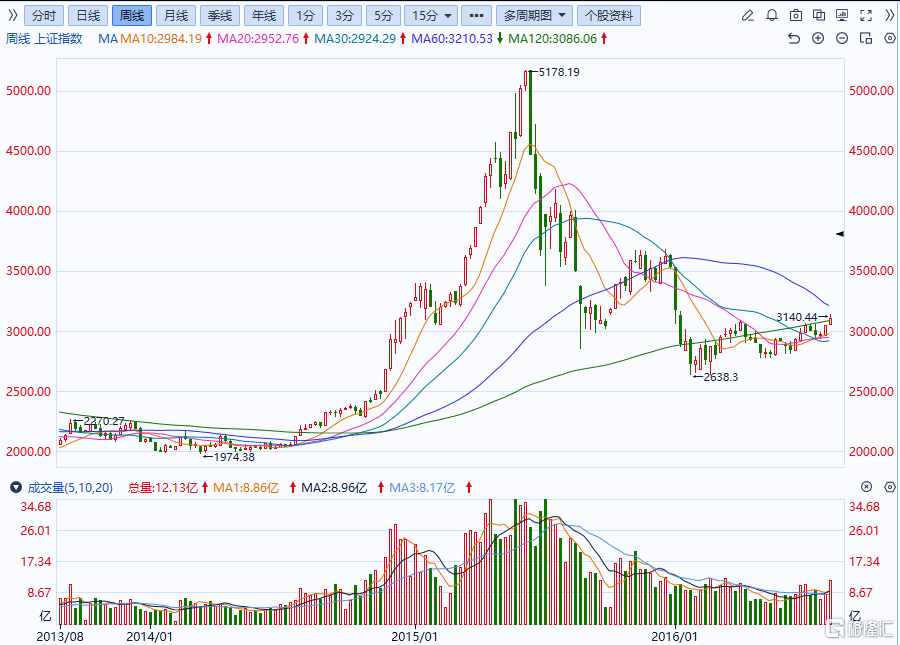This screenshot has width=900, height=645.
Task: Open the 15分 period dropdown
Action: click(x=431, y=15)
